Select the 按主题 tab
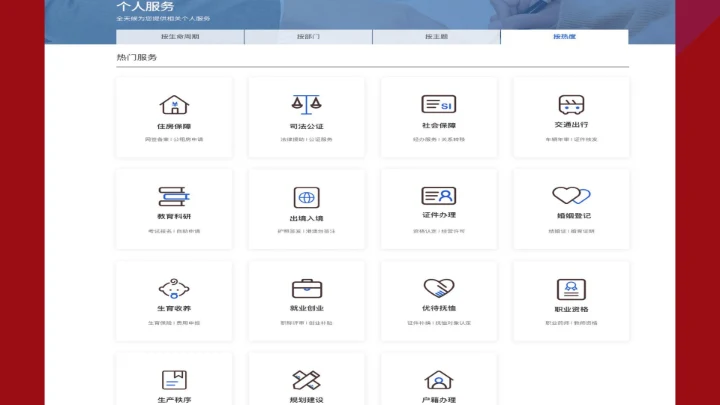This screenshot has width=720, height=405. (x=436, y=37)
